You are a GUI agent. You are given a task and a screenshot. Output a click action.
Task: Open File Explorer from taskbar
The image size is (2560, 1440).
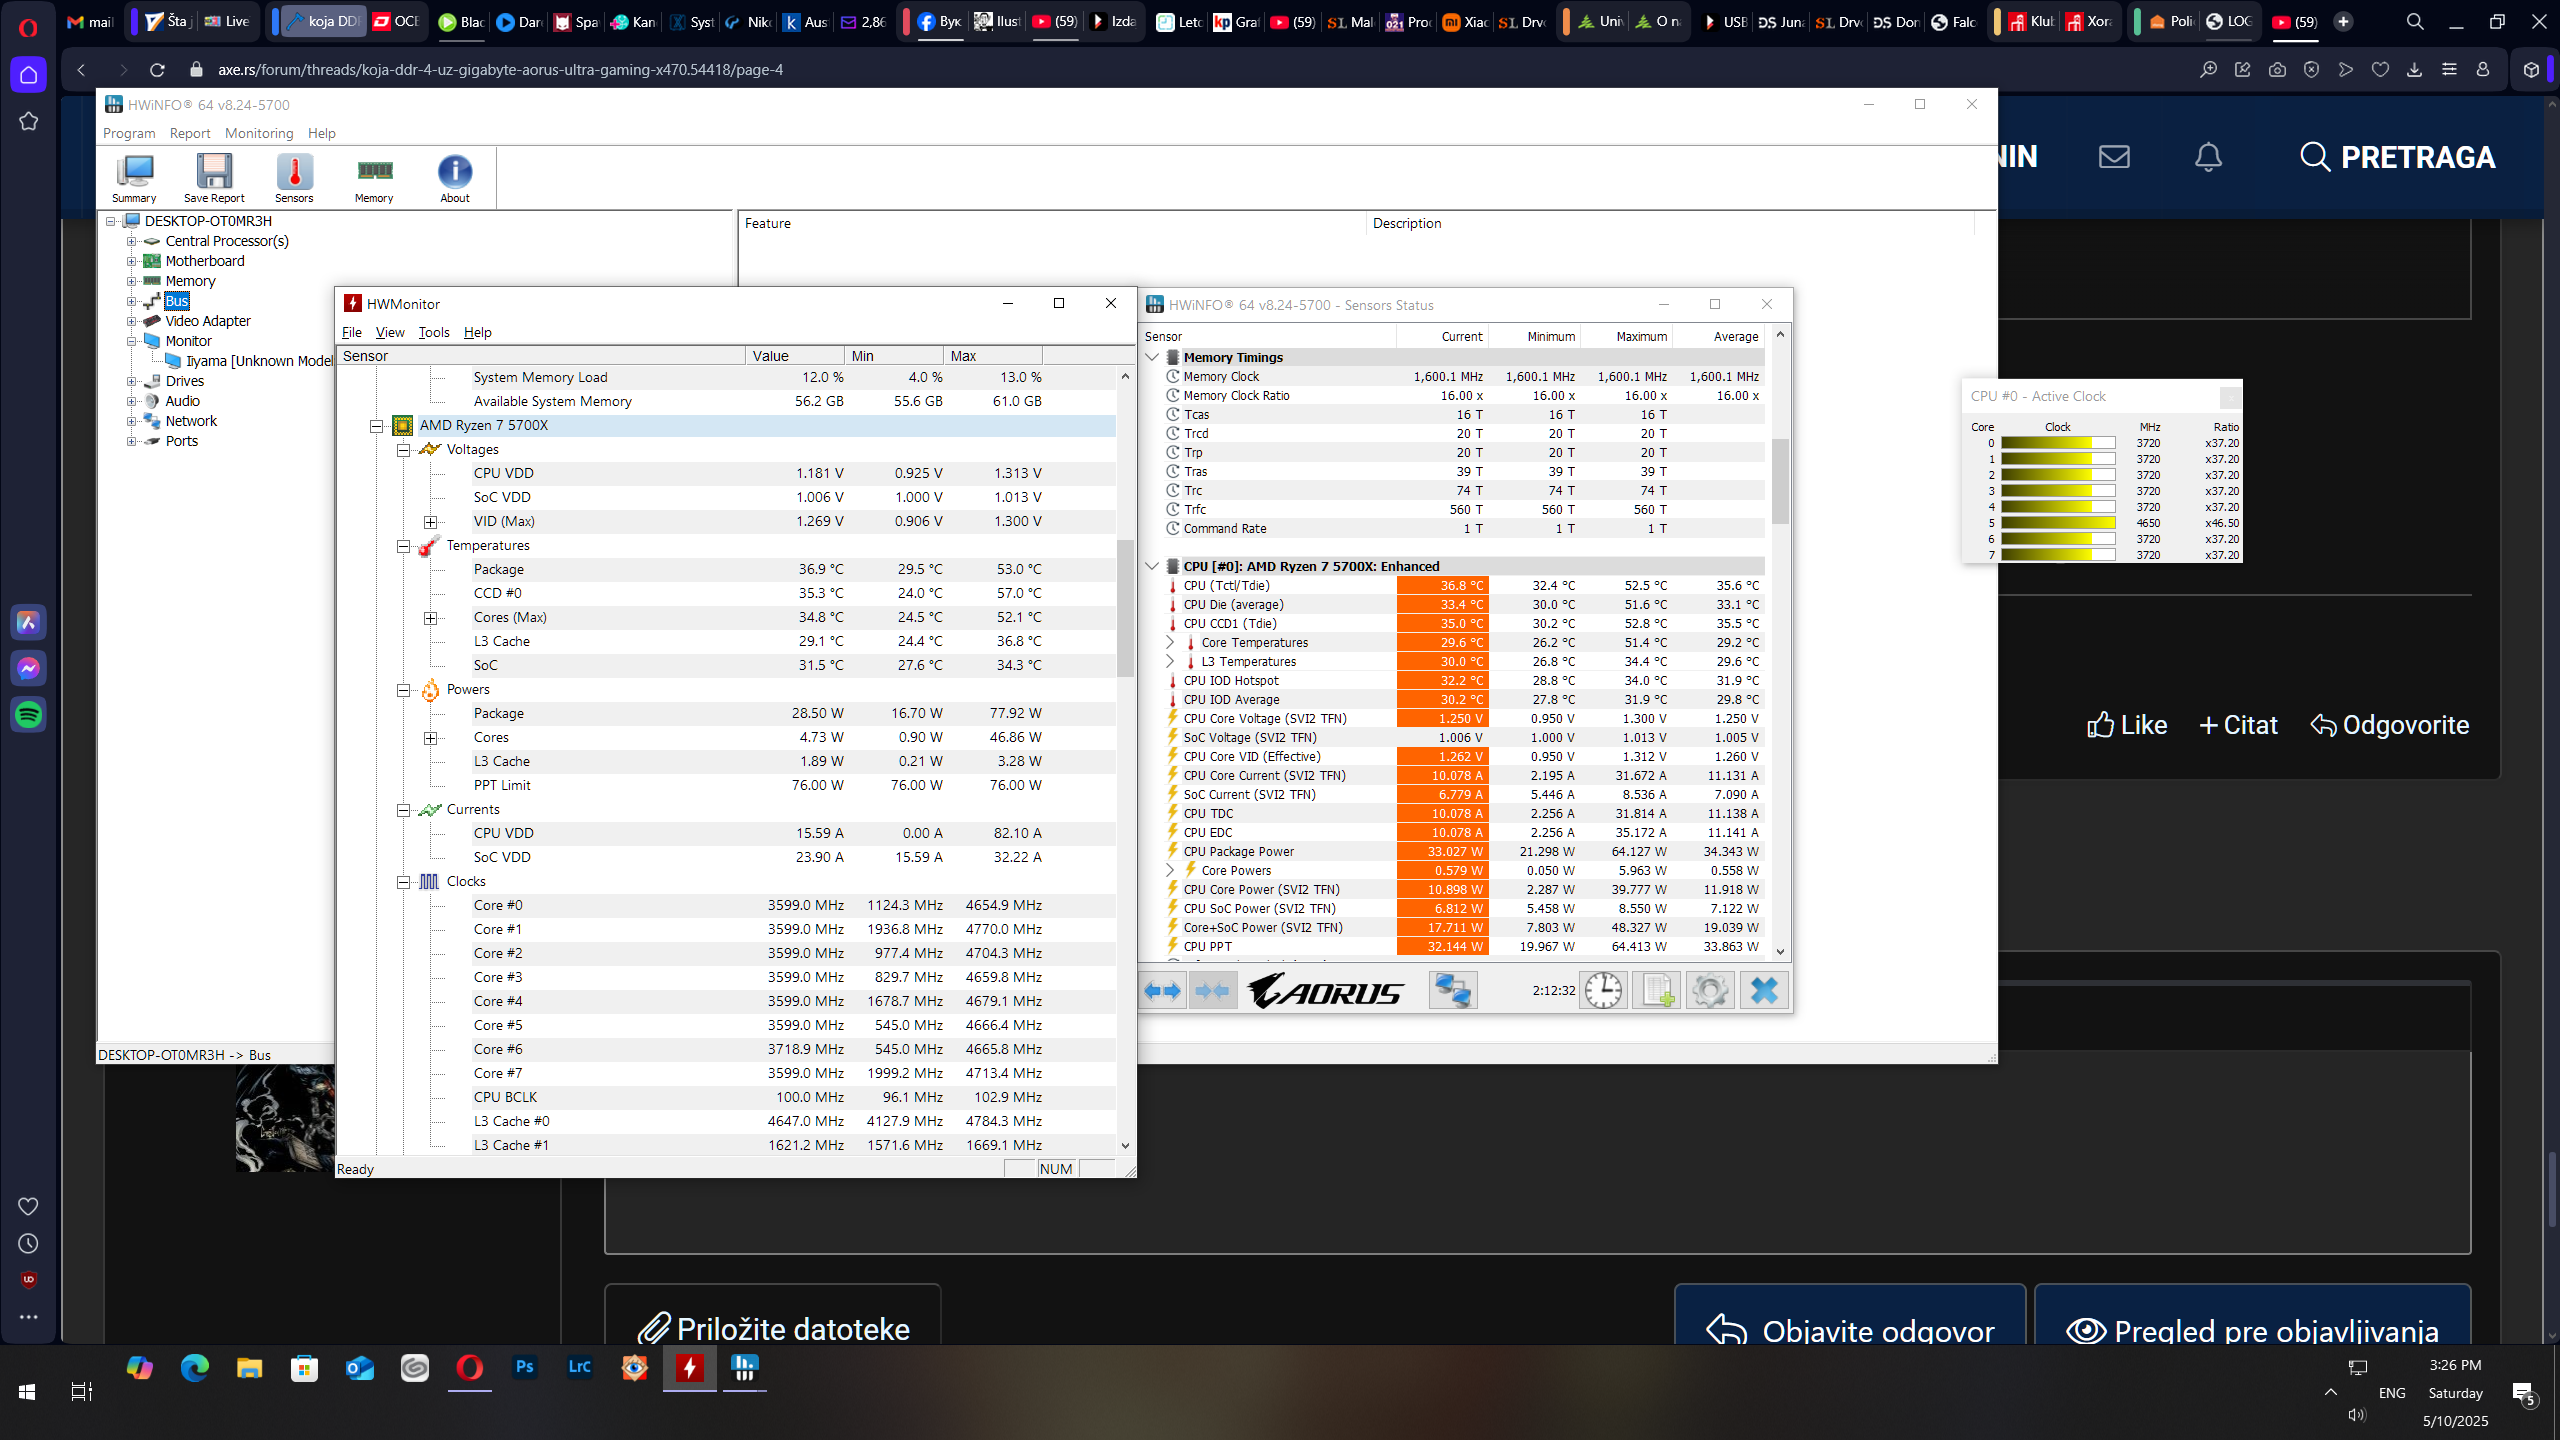(x=249, y=1367)
